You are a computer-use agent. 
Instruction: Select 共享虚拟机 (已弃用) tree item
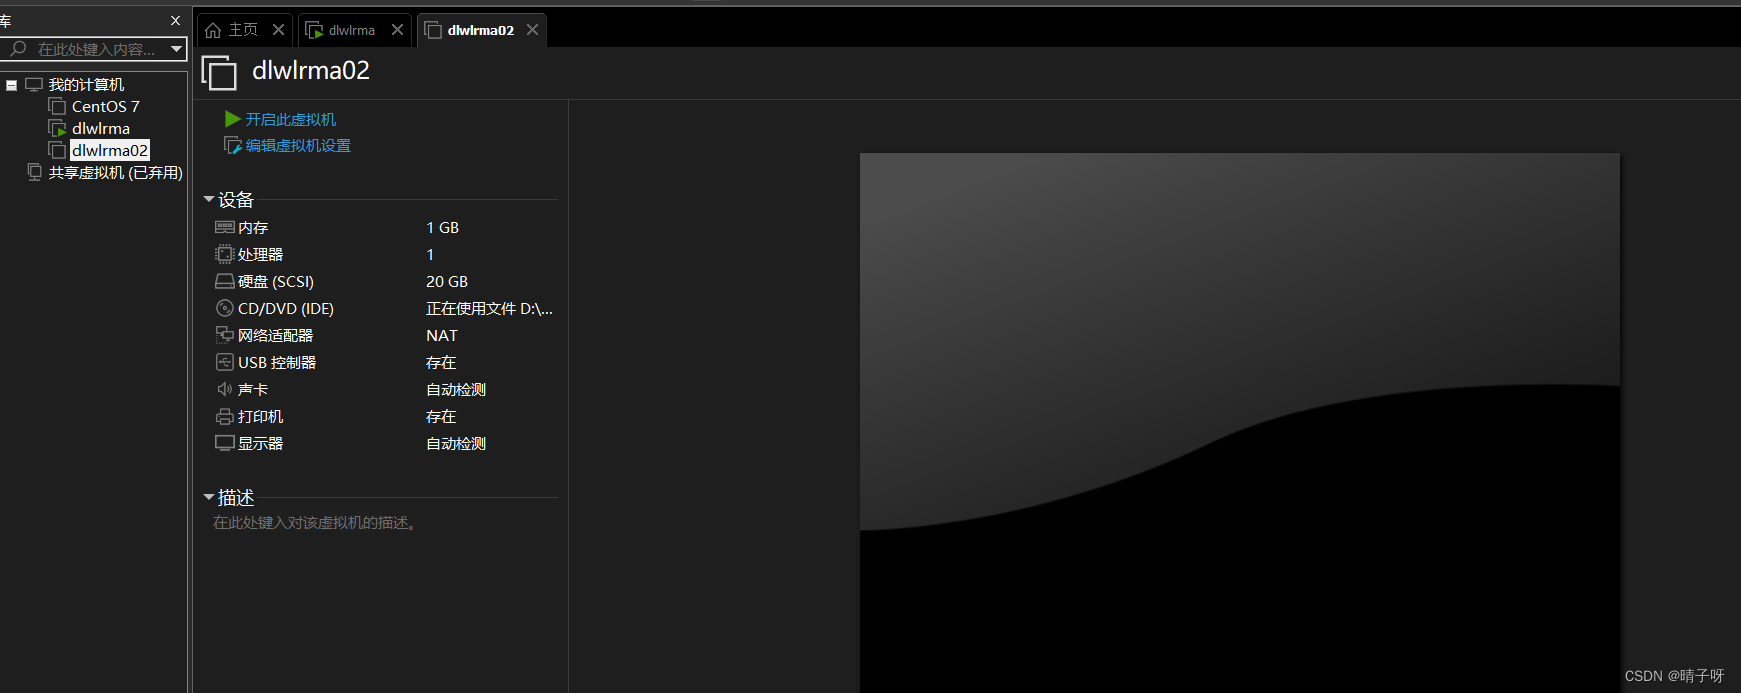(x=116, y=172)
